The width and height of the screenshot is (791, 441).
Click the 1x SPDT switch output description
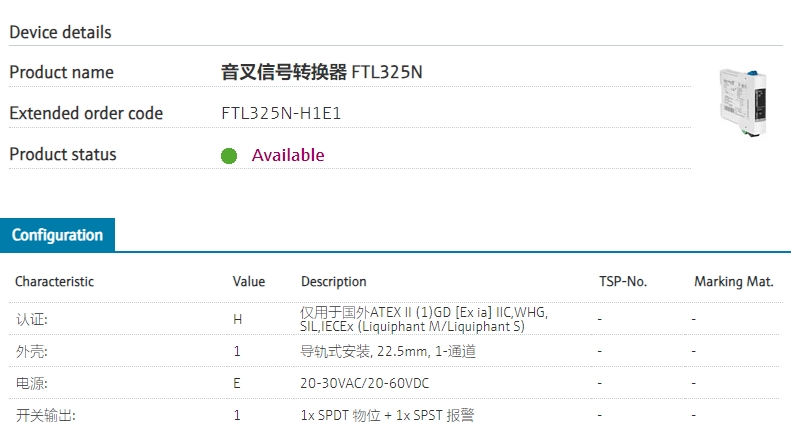coord(387,415)
